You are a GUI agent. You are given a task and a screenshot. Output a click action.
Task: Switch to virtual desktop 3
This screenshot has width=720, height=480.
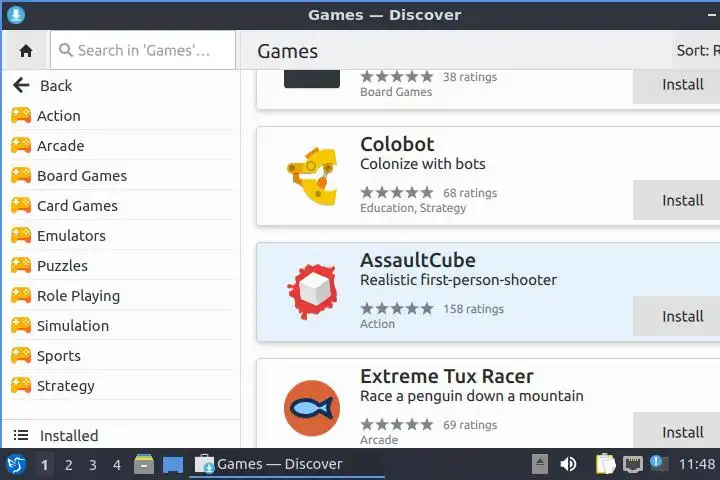[92, 465]
